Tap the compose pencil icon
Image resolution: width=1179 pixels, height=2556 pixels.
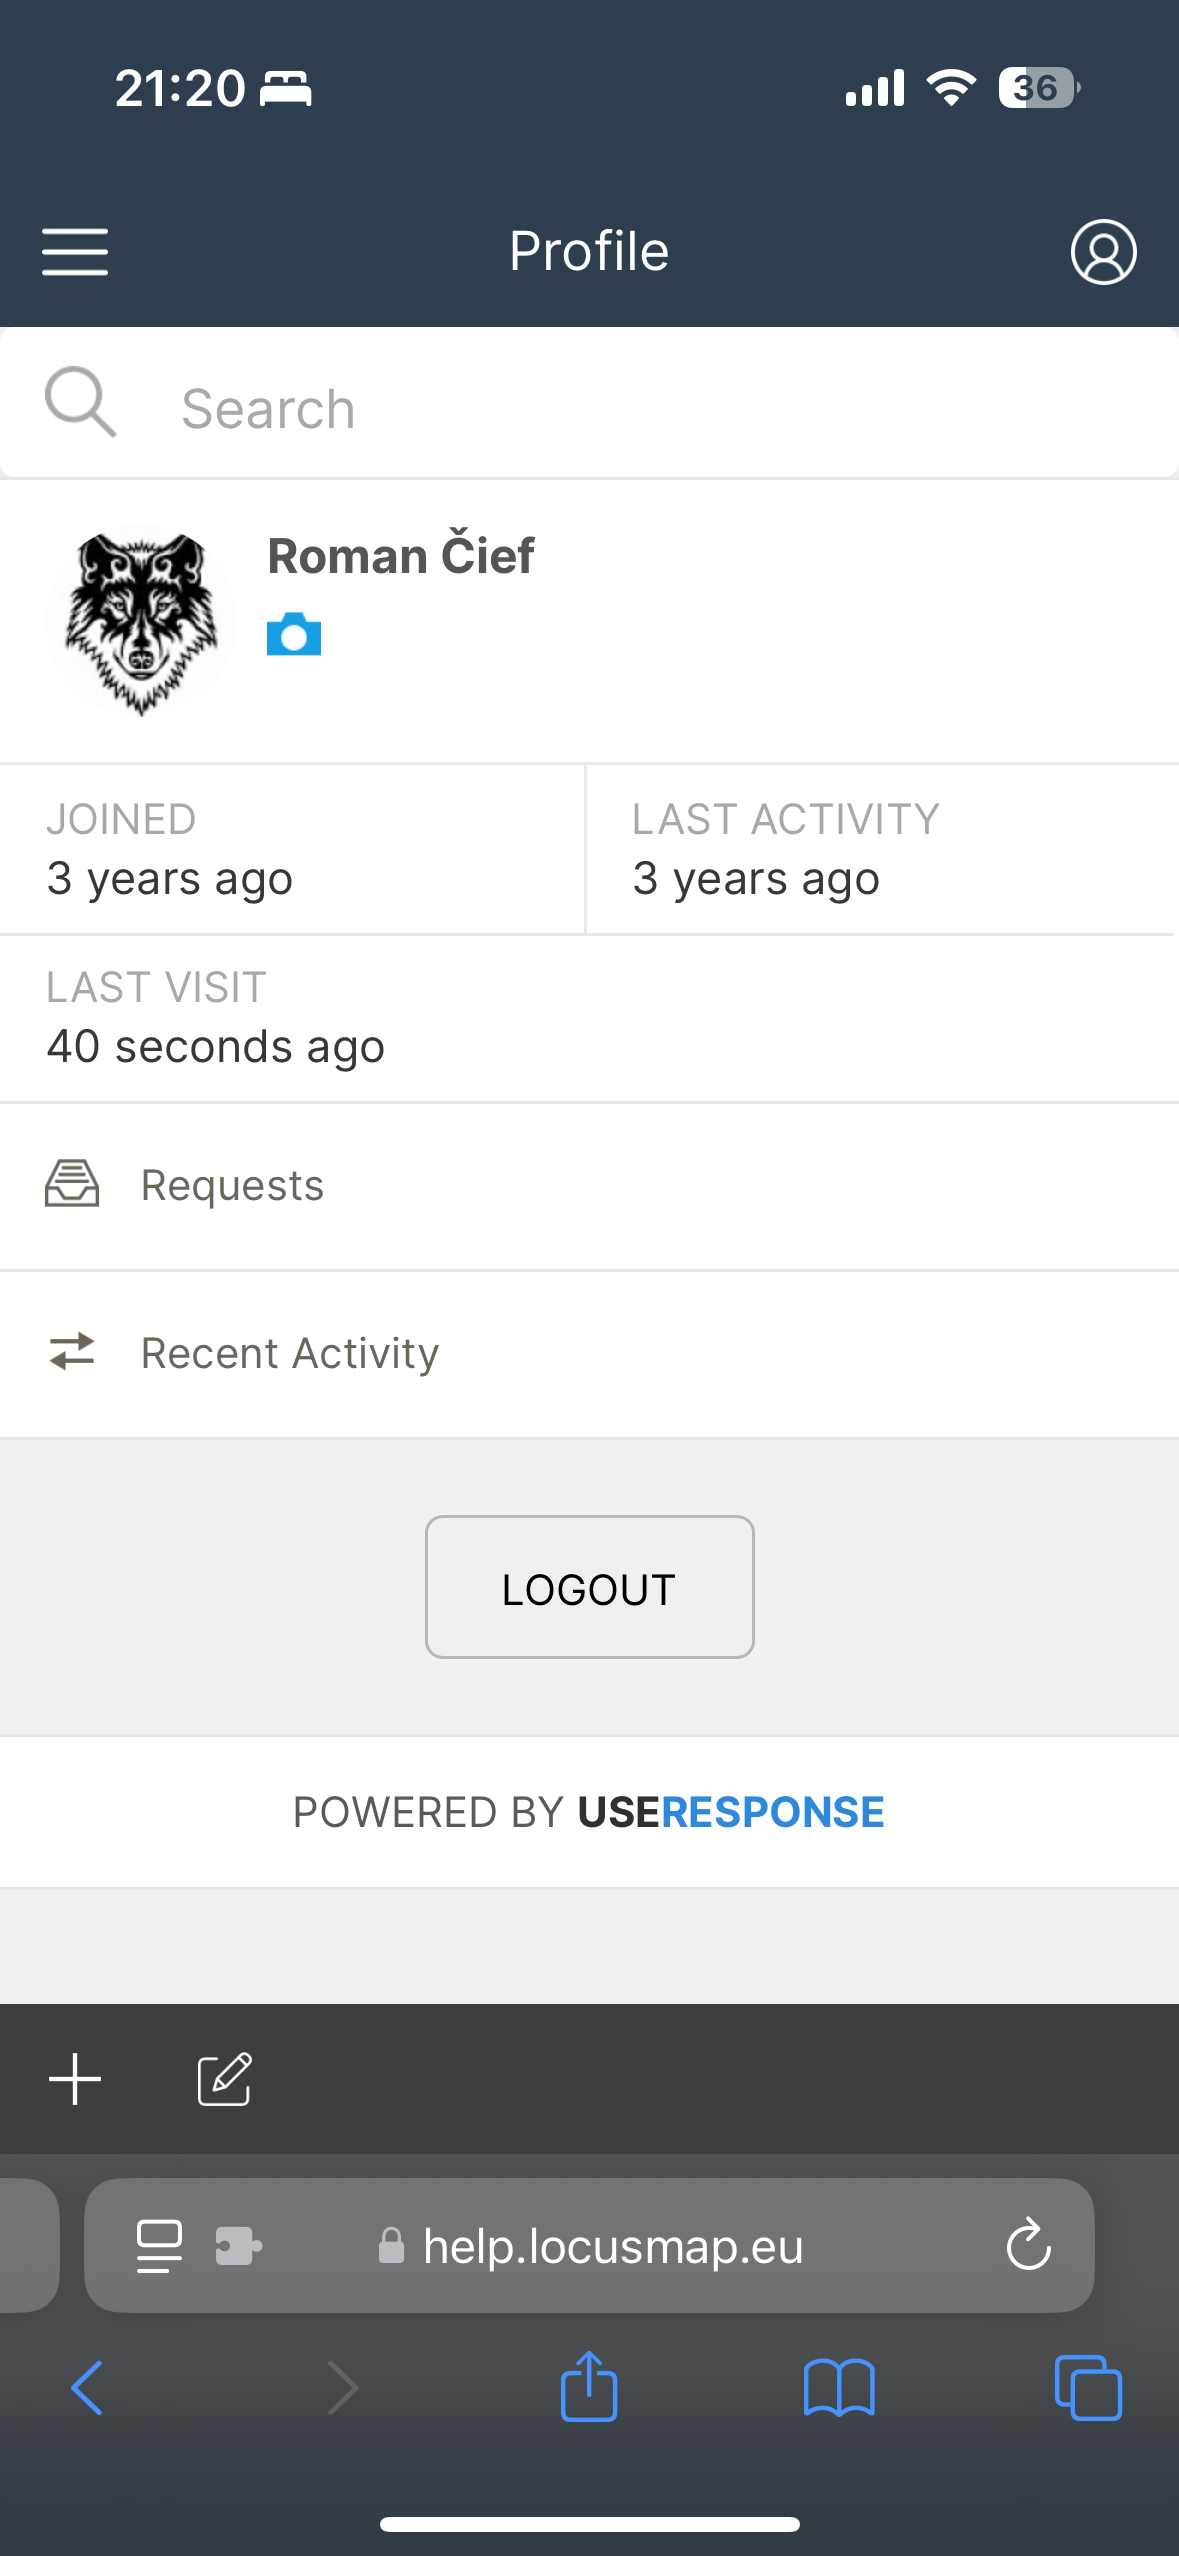coord(224,2080)
